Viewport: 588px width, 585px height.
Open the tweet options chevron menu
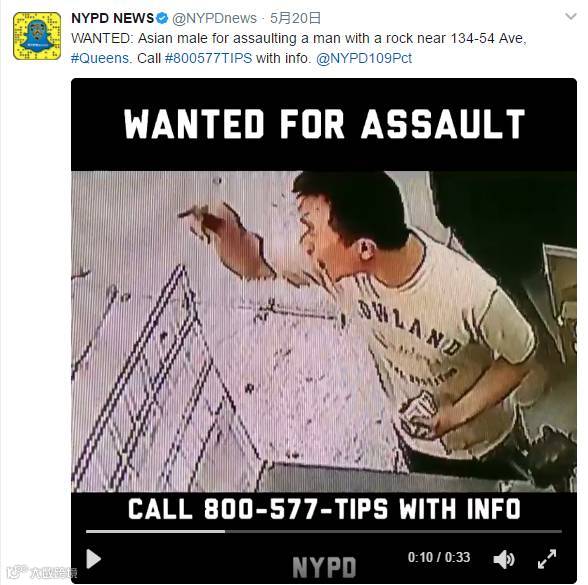point(570,16)
